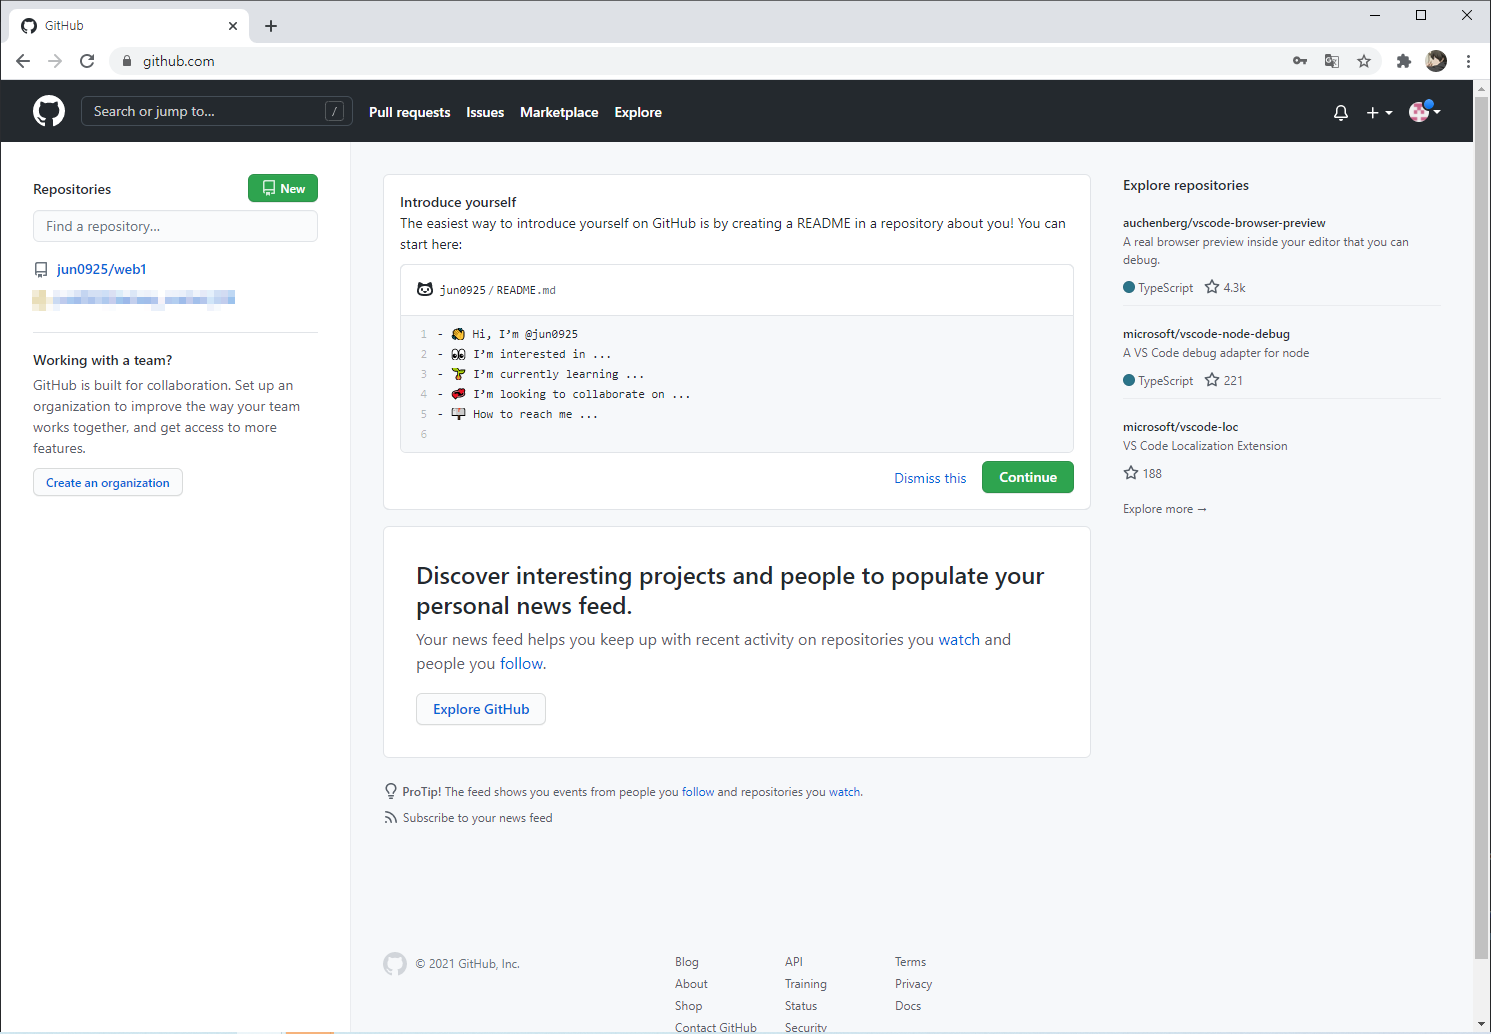Viewport: 1491px width, 1034px height.
Task: Click the green Continue button
Action: [x=1028, y=477]
